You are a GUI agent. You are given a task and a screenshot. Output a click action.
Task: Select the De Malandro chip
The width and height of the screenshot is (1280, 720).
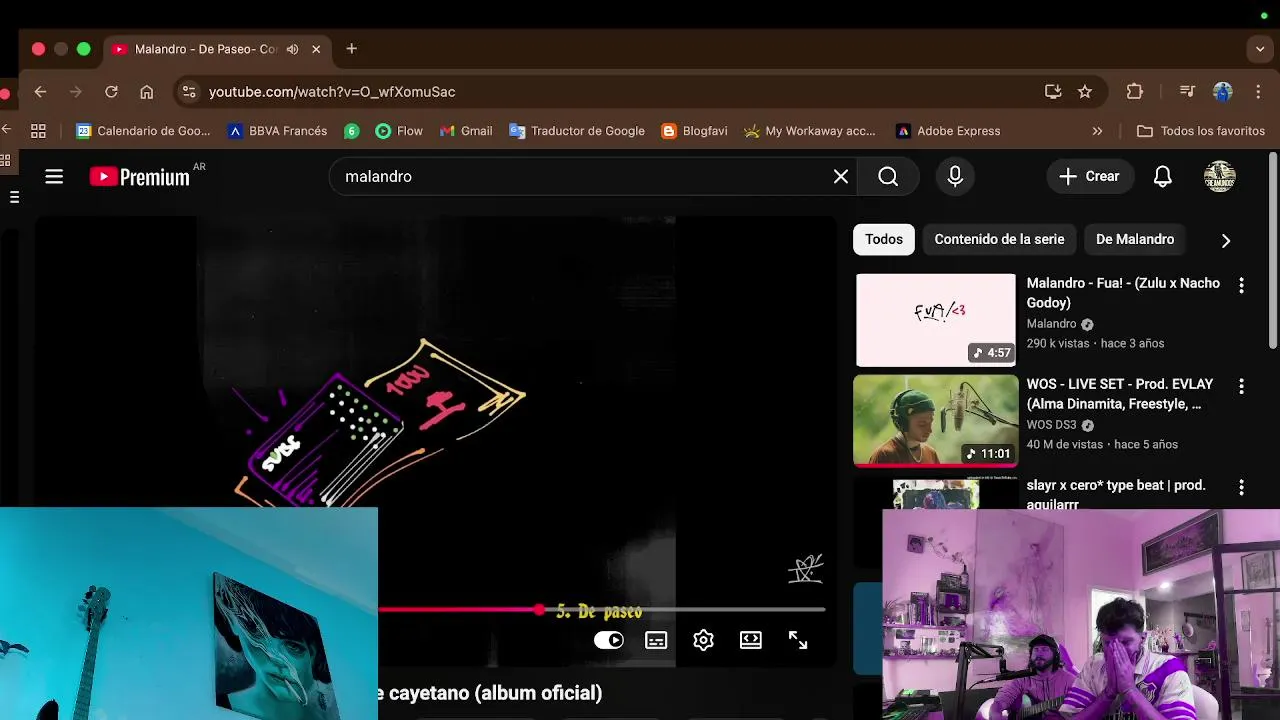[x=1135, y=239]
